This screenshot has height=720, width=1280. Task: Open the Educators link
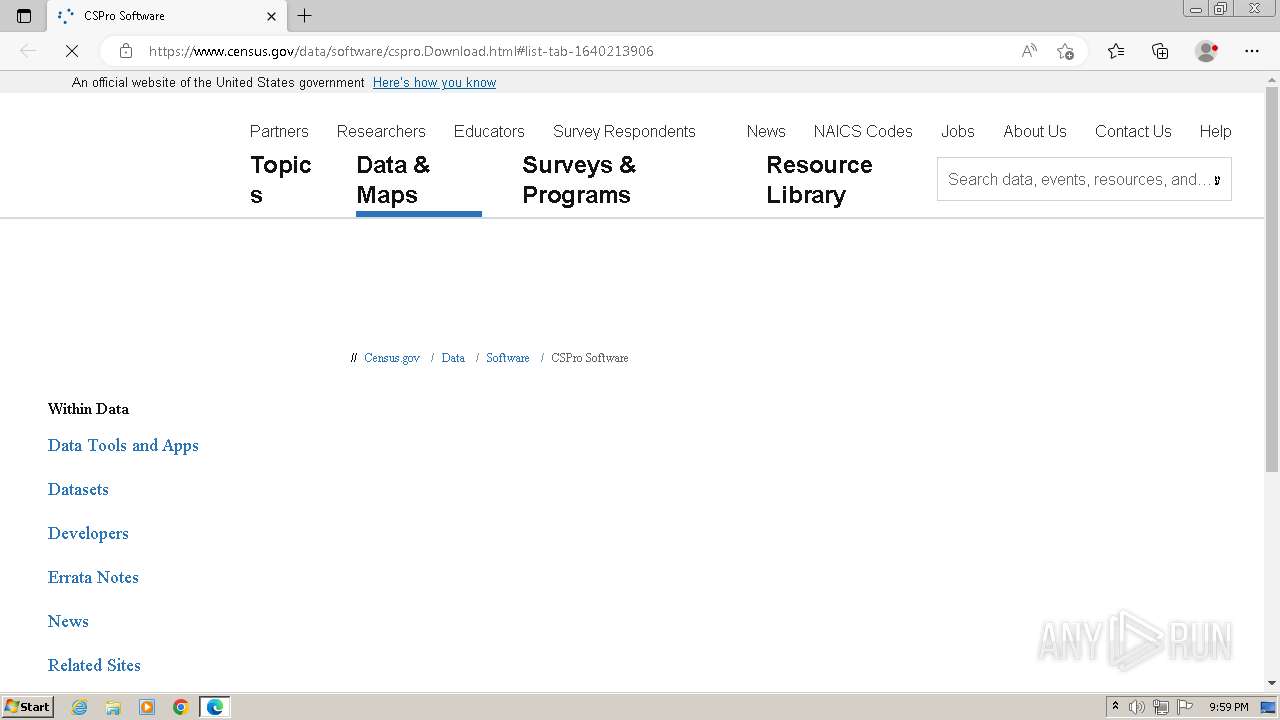[489, 131]
